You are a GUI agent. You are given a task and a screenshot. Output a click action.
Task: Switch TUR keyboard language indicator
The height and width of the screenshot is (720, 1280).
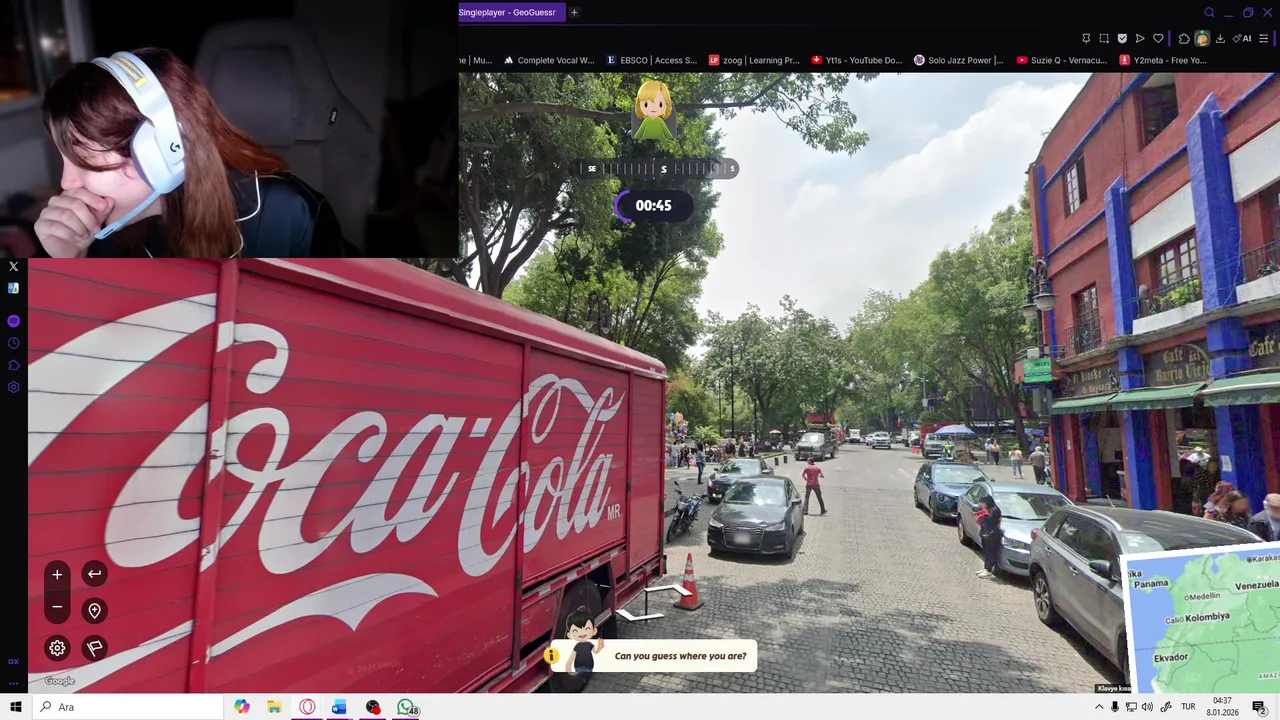point(1188,707)
